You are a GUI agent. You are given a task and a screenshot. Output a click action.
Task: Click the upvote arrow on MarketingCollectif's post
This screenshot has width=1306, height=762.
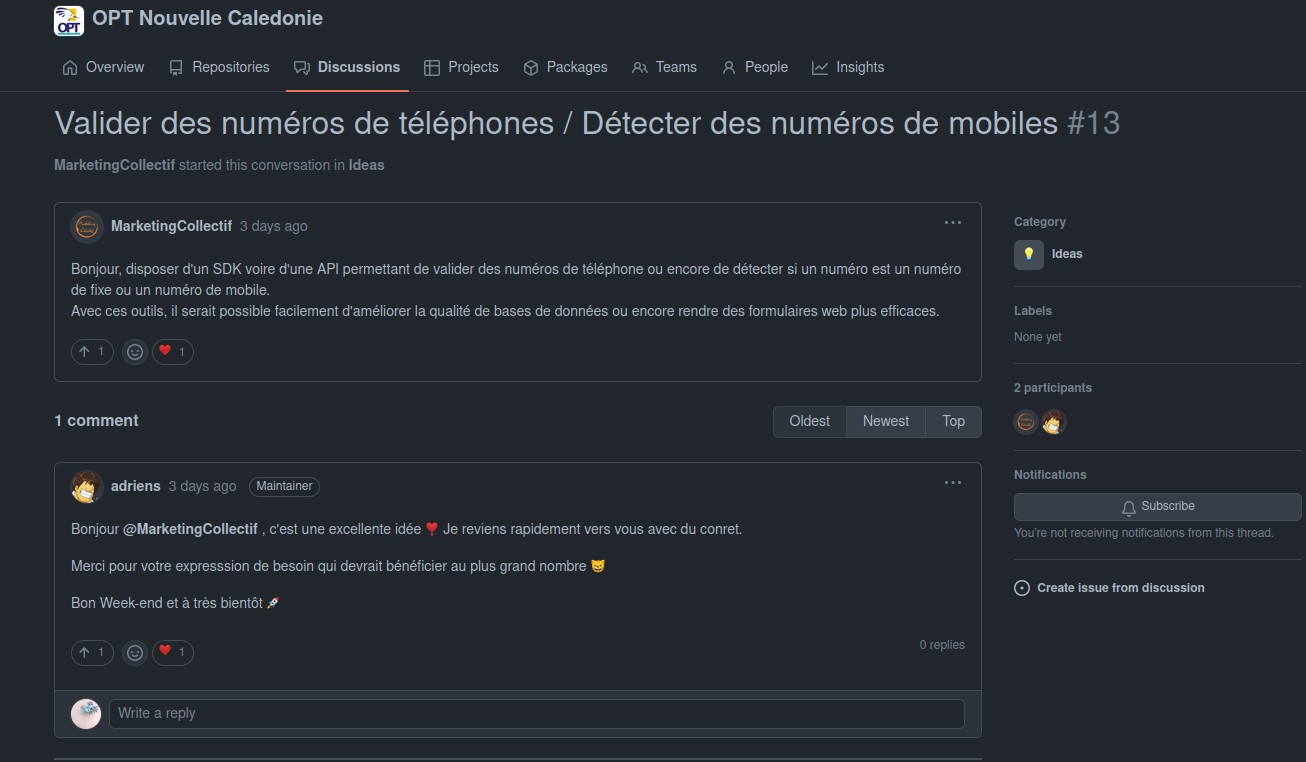tap(92, 352)
